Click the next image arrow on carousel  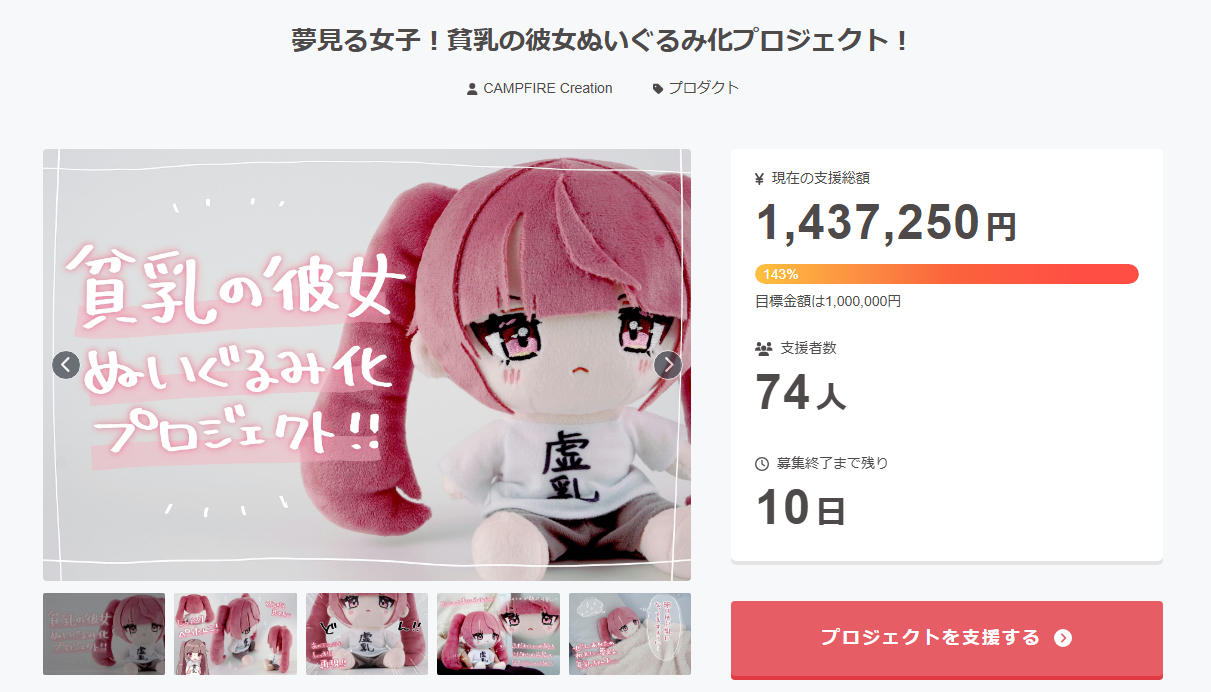coord(668,365)
